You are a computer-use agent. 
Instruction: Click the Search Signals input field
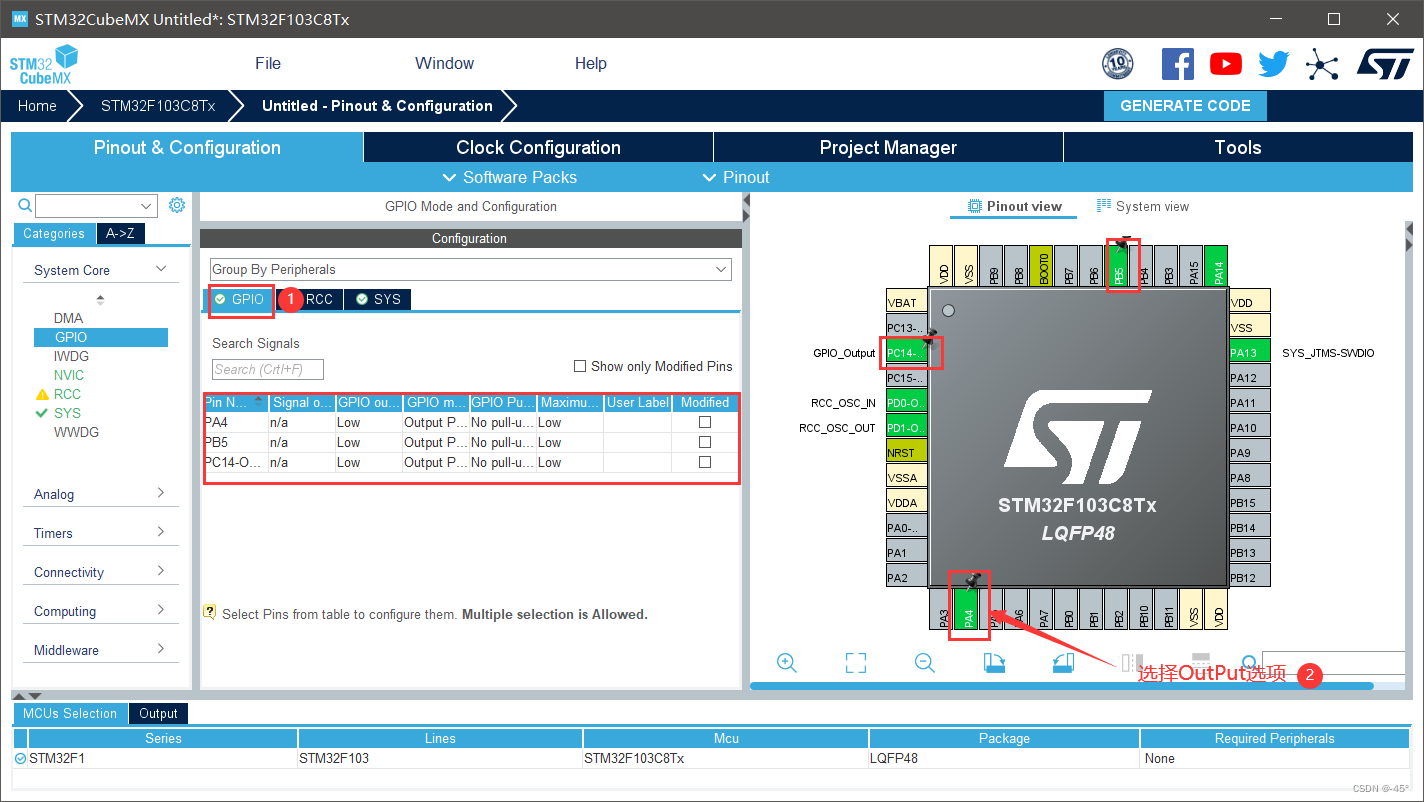(x=268, y=369)
